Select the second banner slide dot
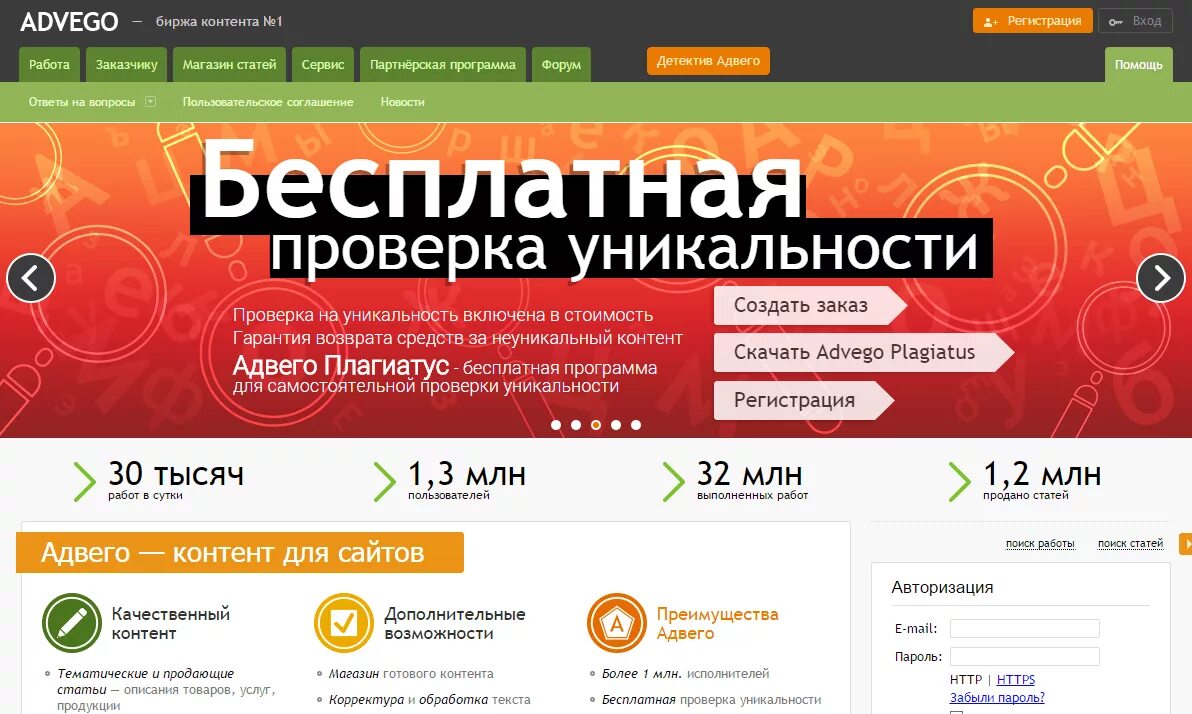Screen dimensions: 1192x714 coord(575,425)
